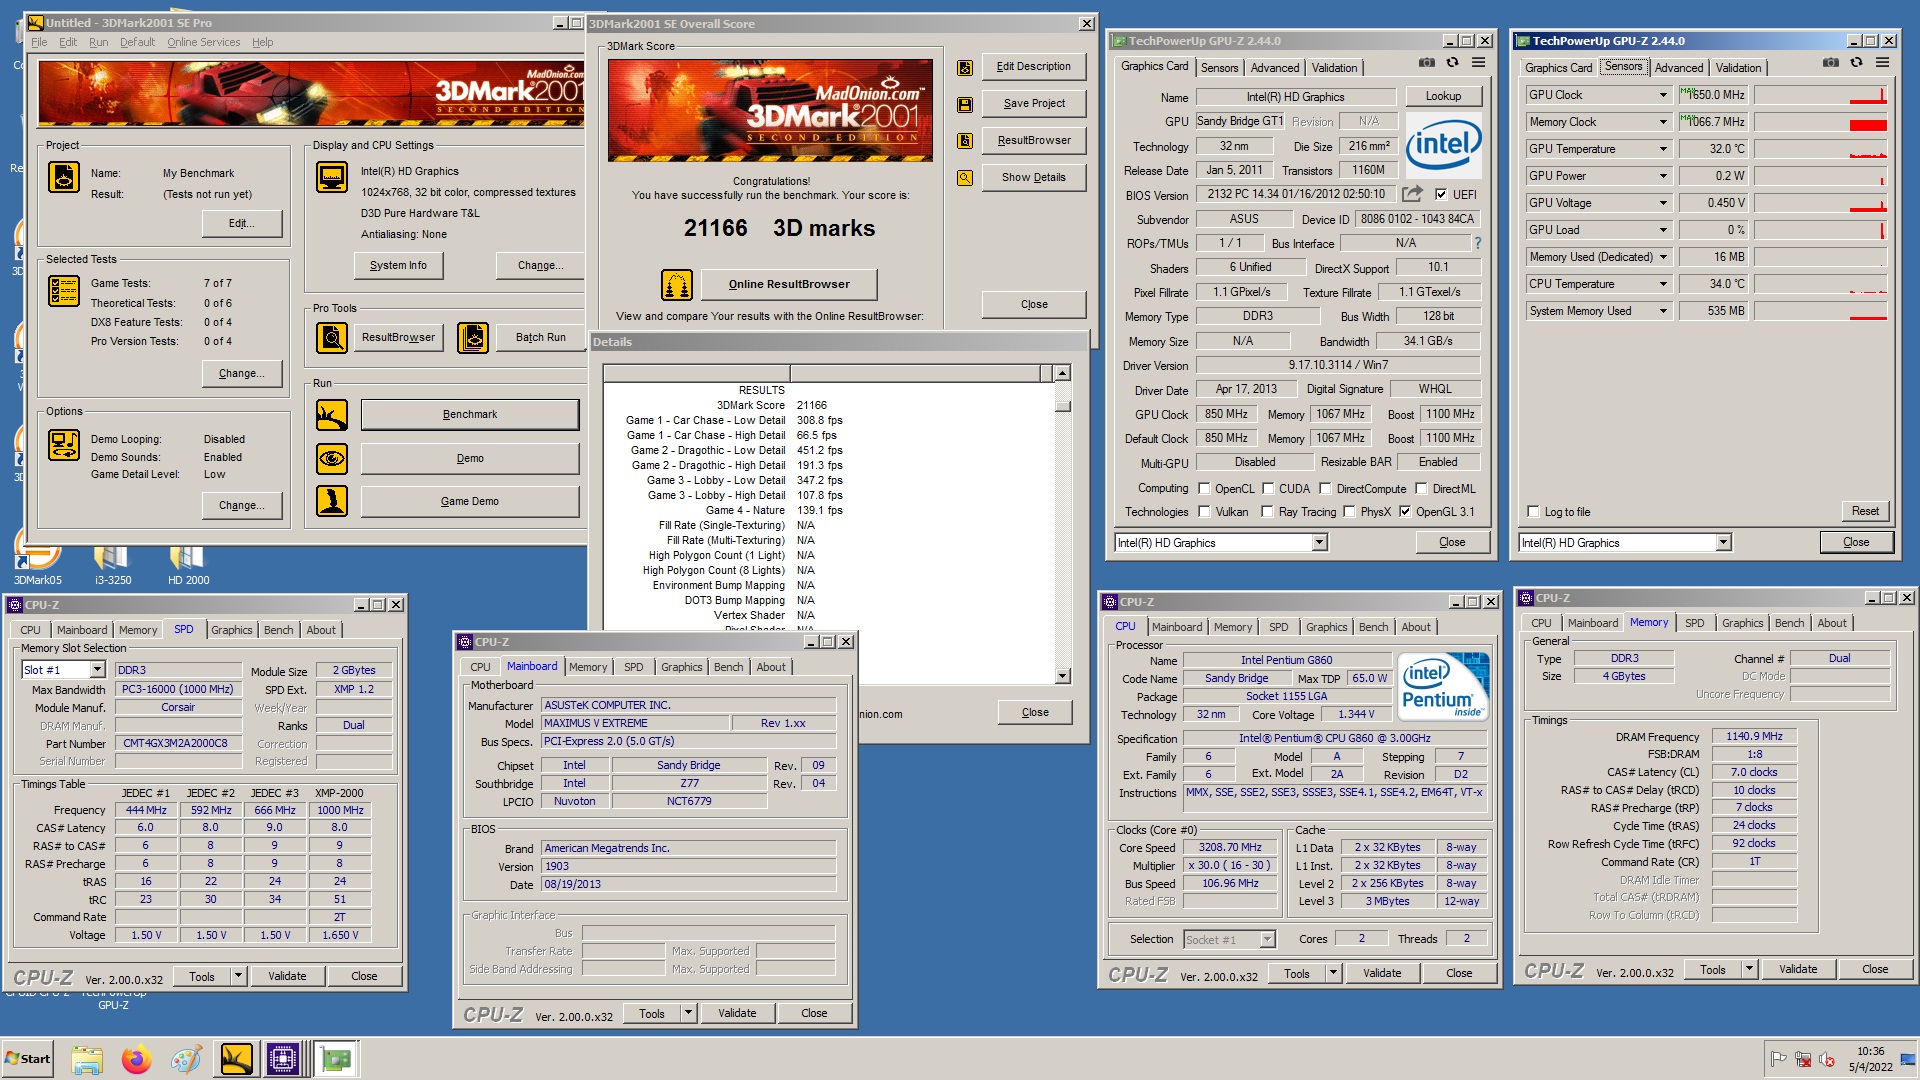
Task: Click Validate in the CPU-Z CPU window
Action: click(x=1382, y=973)
